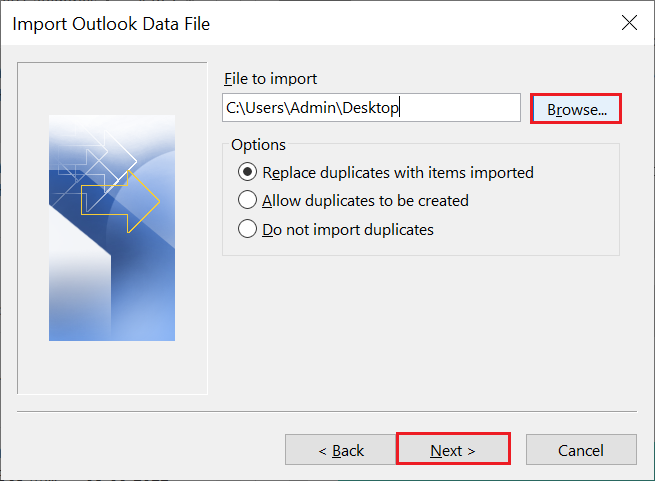Go to previous step with < Back
This screenshot has height=481, width=655.
[x=340, y=450]
